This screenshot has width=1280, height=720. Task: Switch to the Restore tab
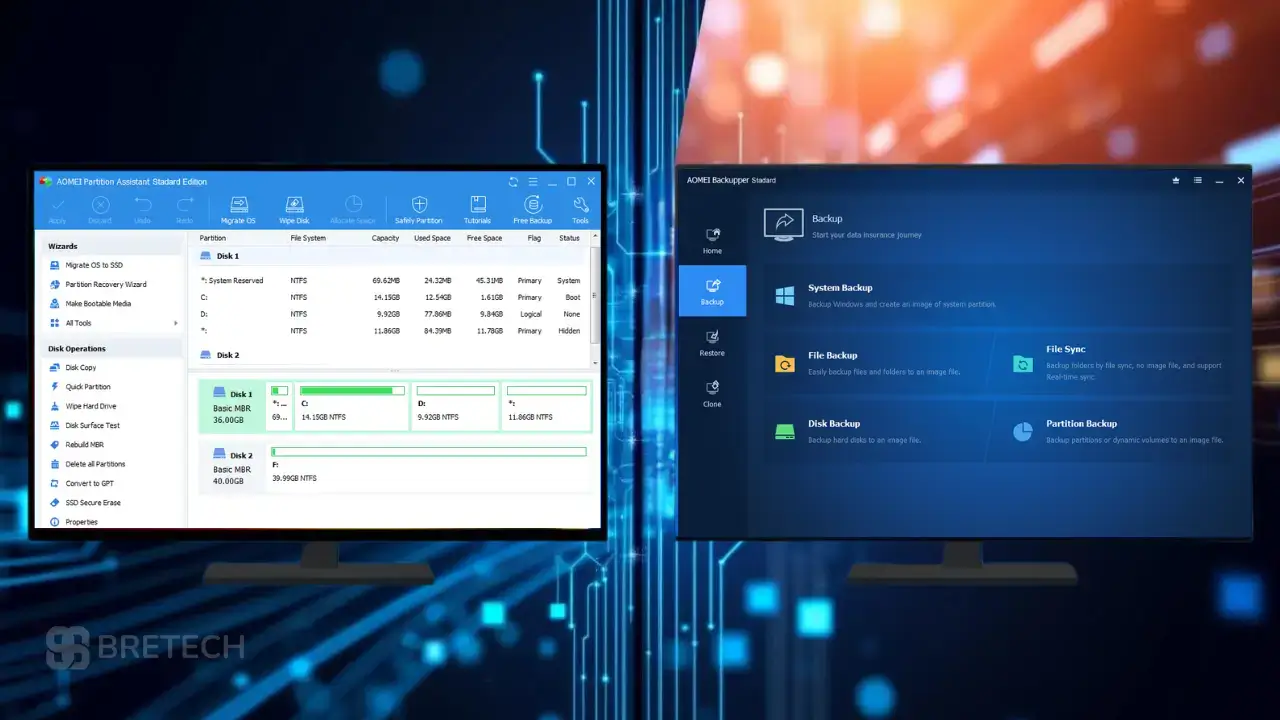[x=711, y=341]
